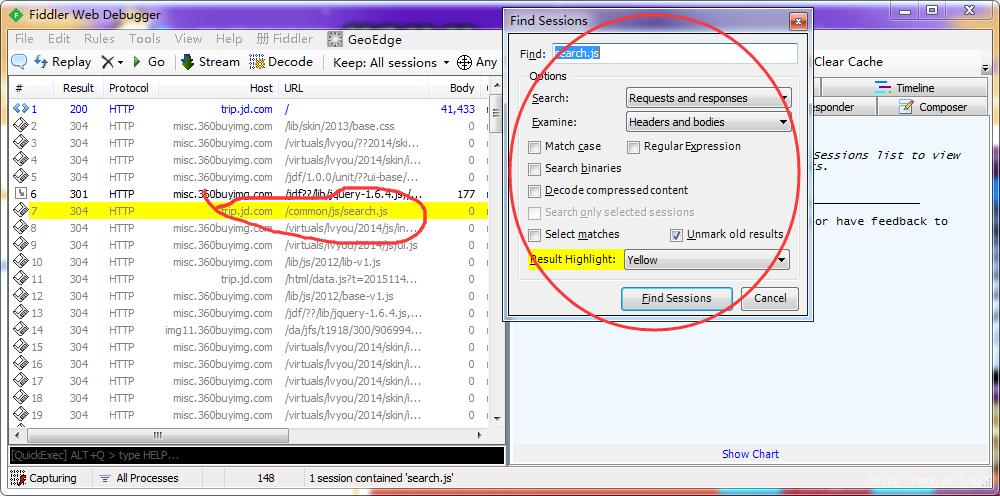Open the Rules menu
This screenshot has height=496, width=1000.
click(99, 39)
